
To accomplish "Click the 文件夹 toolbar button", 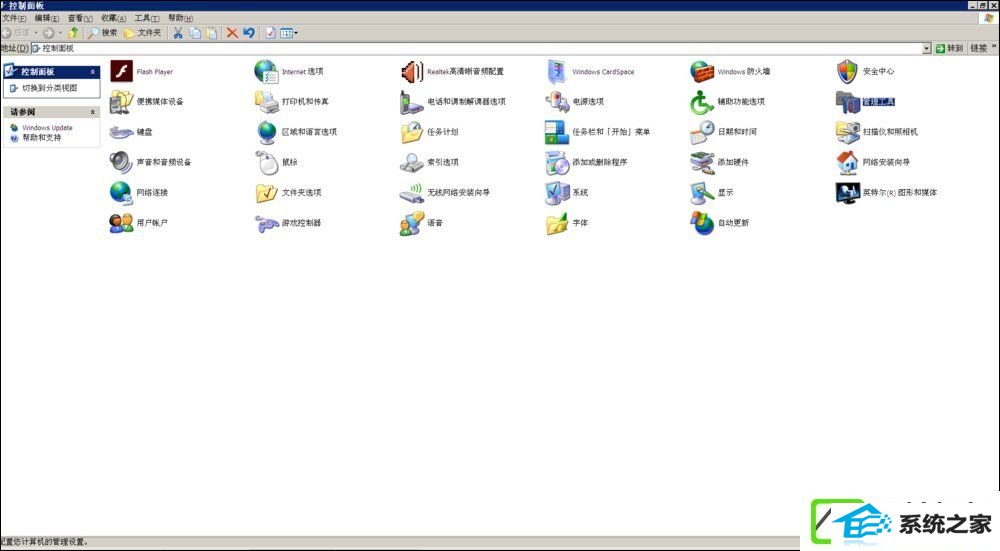I will pos(142,33).
